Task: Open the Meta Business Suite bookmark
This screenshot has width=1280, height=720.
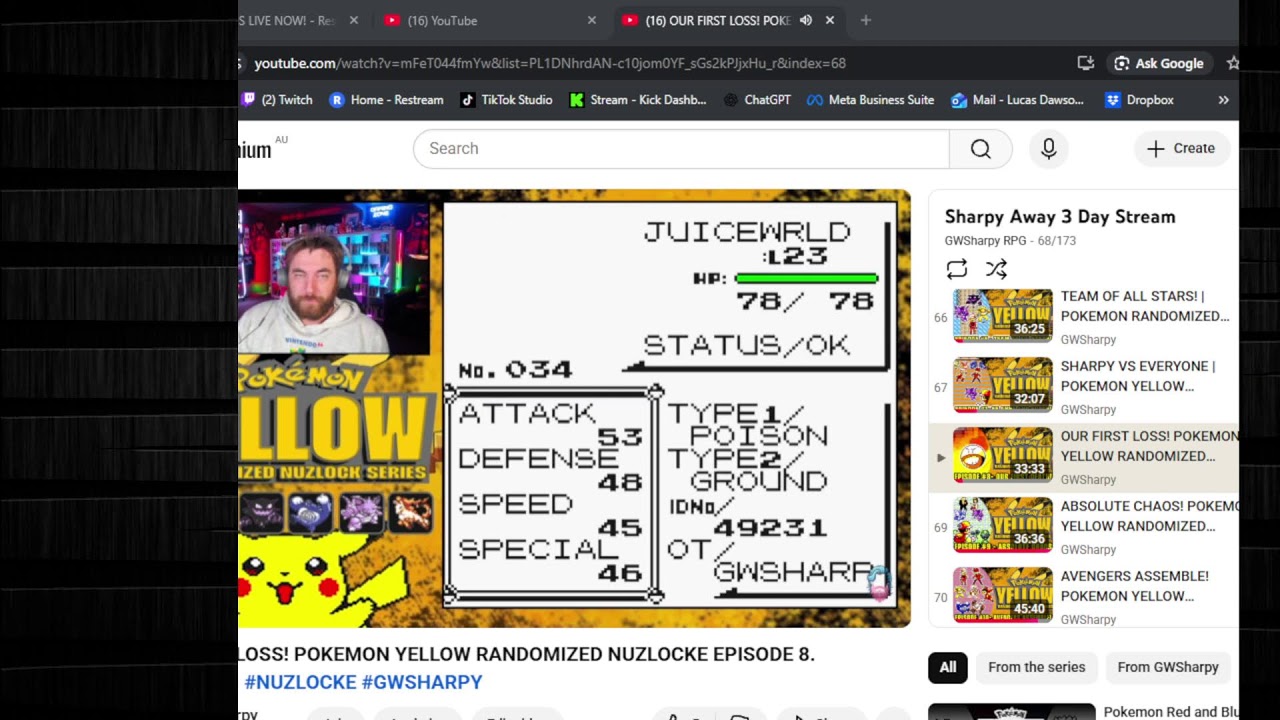Action: tap(871, 100)
